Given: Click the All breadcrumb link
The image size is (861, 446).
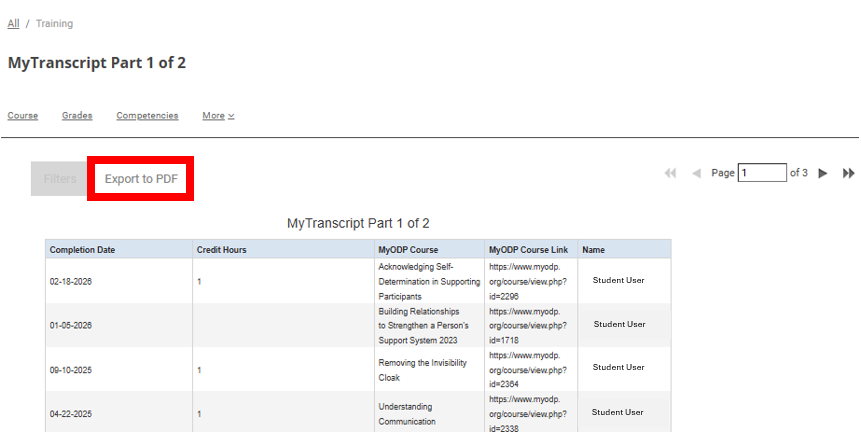Looking at the screenshot, I should [13, 23].
